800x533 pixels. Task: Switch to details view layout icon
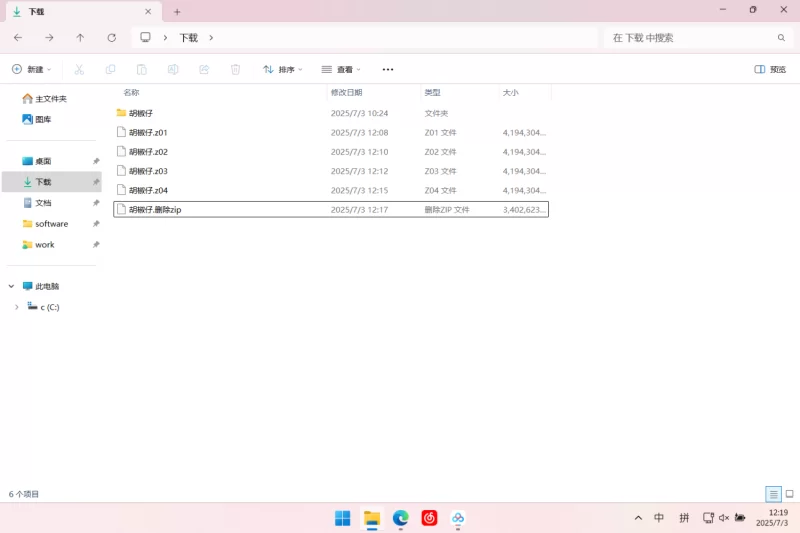tap(773, 494)
